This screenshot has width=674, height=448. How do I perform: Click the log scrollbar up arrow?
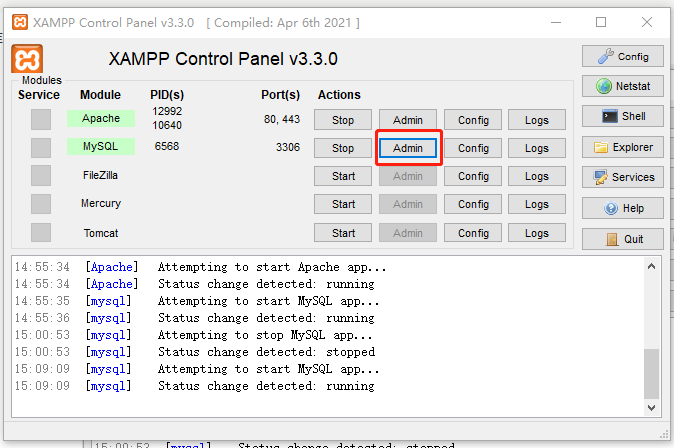coord(651,266)
